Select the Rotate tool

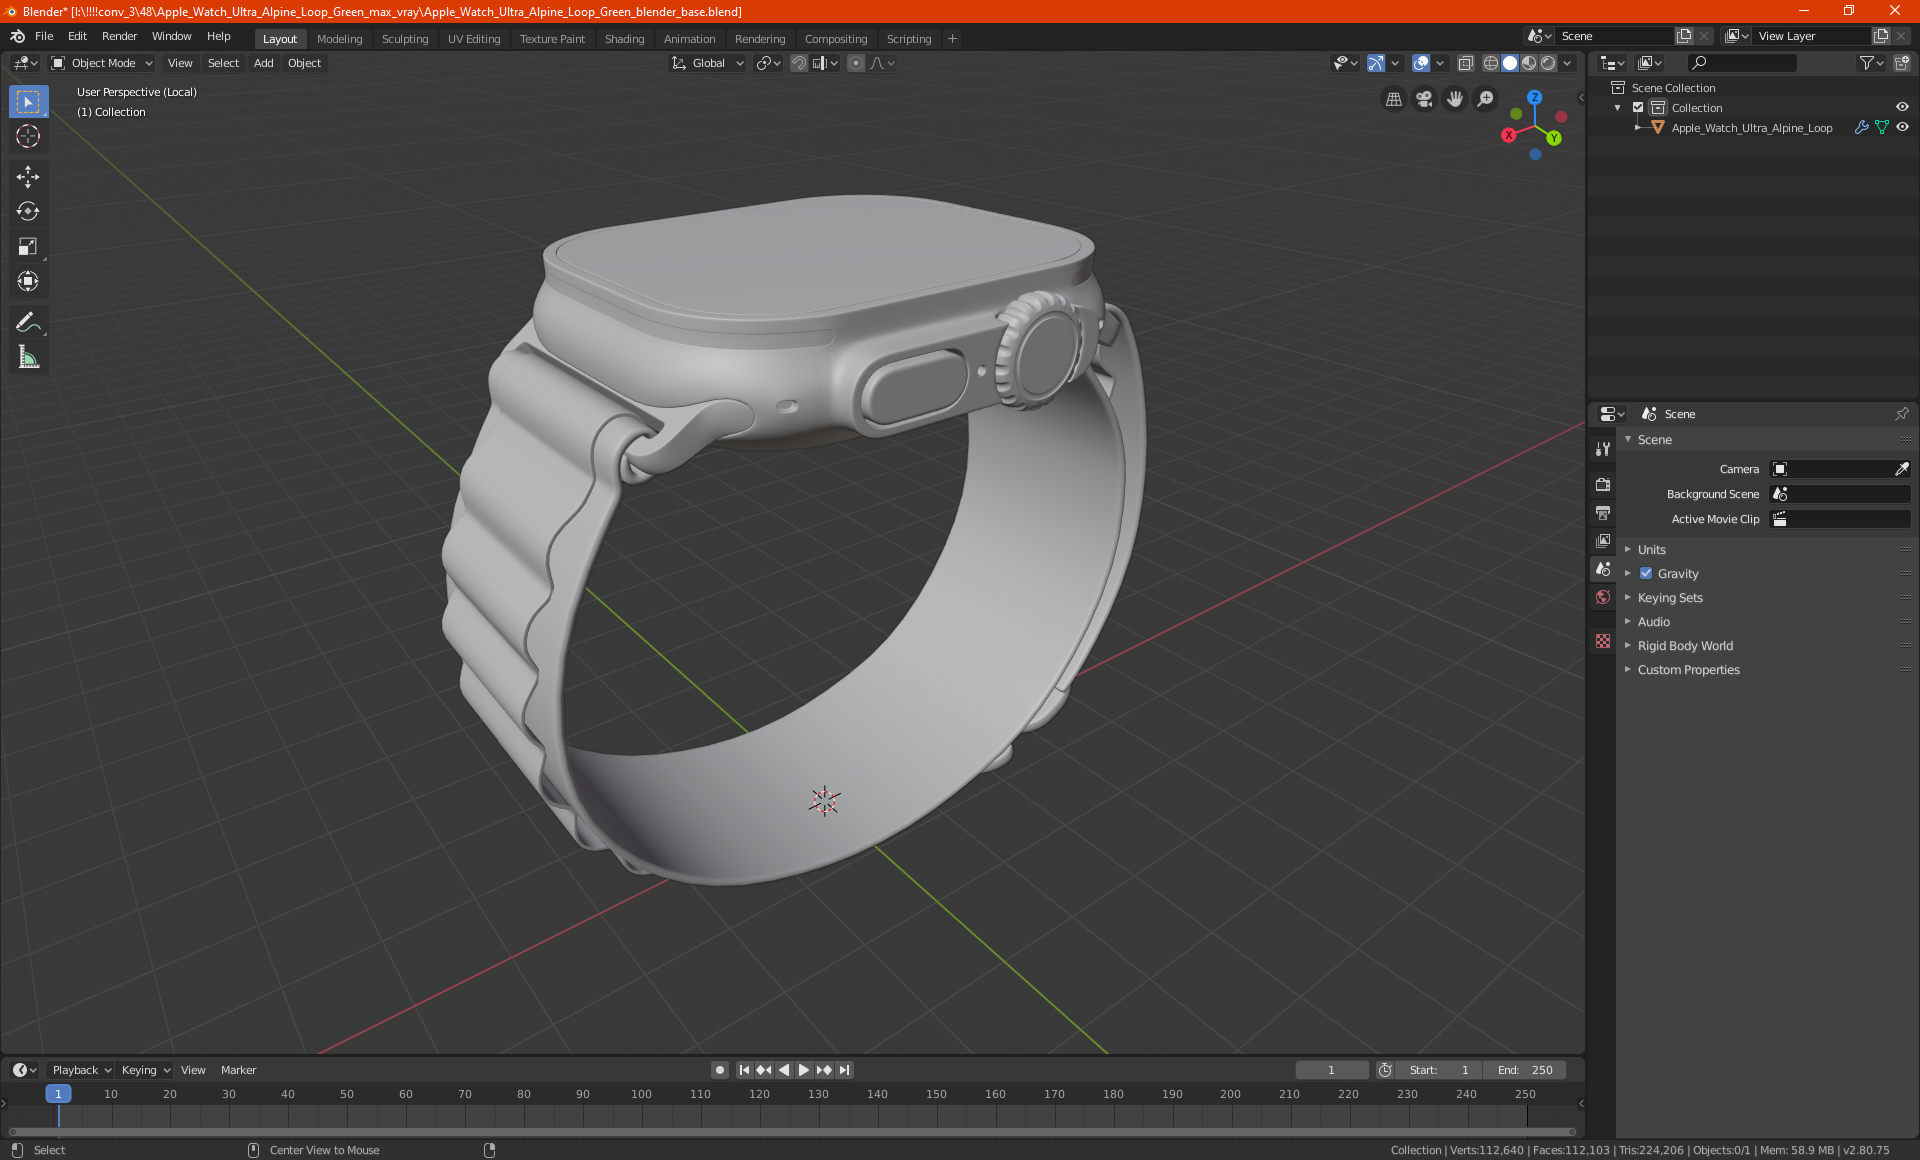(28, 212)
